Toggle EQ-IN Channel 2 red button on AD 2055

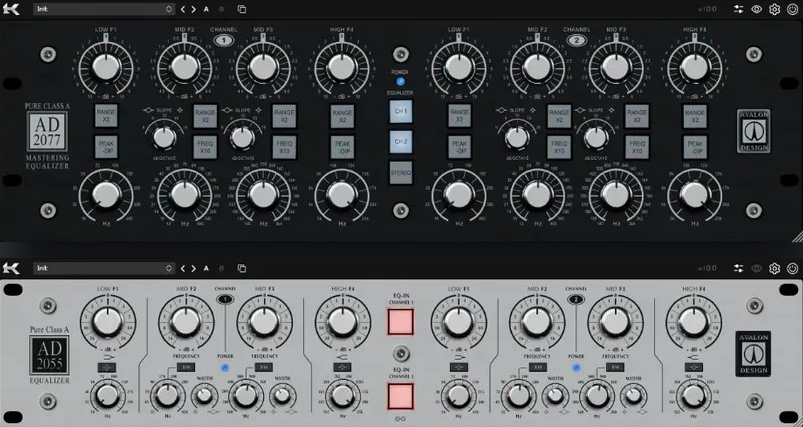(400, 396)
